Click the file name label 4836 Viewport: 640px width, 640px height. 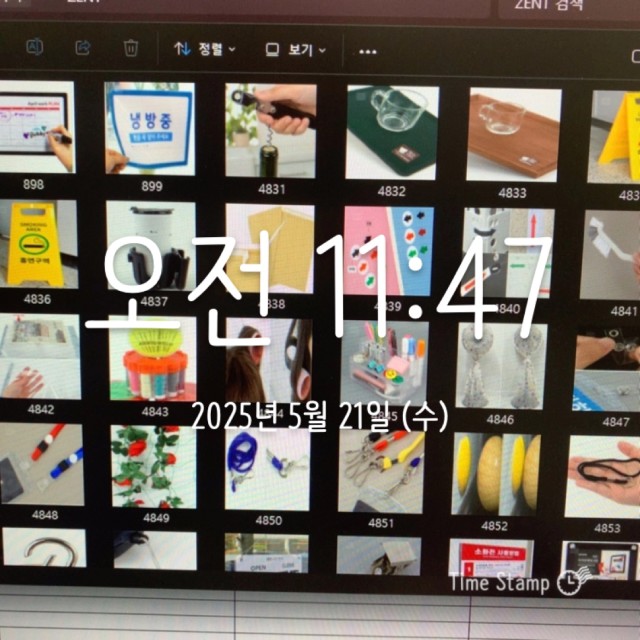[37, 299]
